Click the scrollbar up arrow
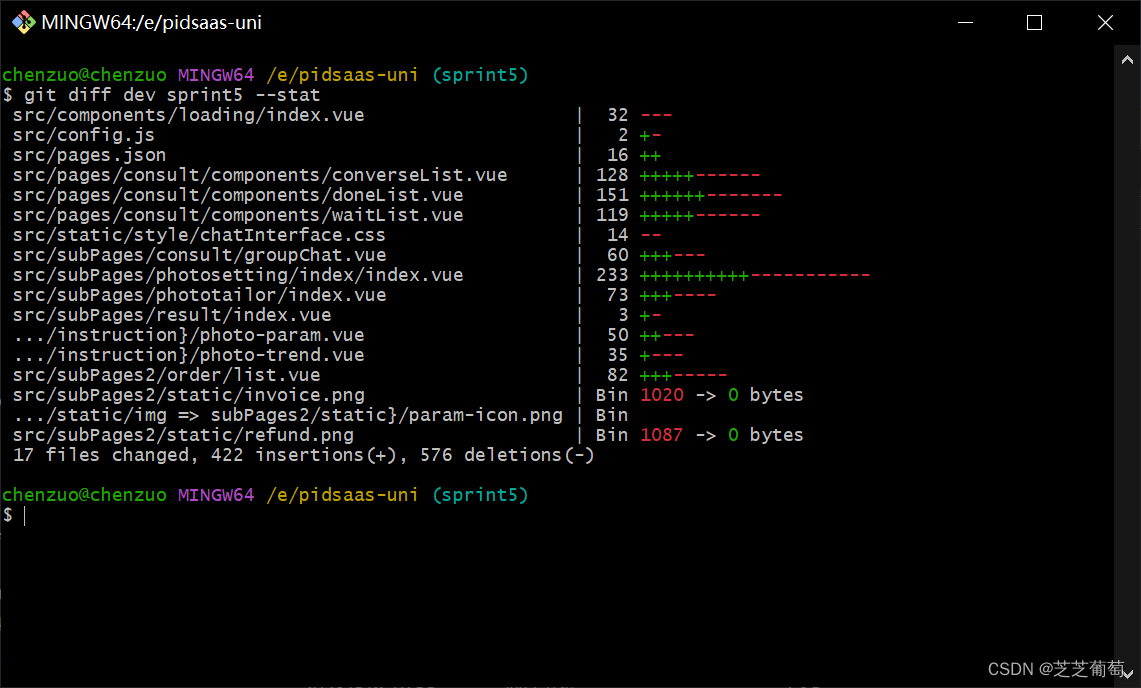Viewport: 1141px width, 688px height. [1126, 60]
